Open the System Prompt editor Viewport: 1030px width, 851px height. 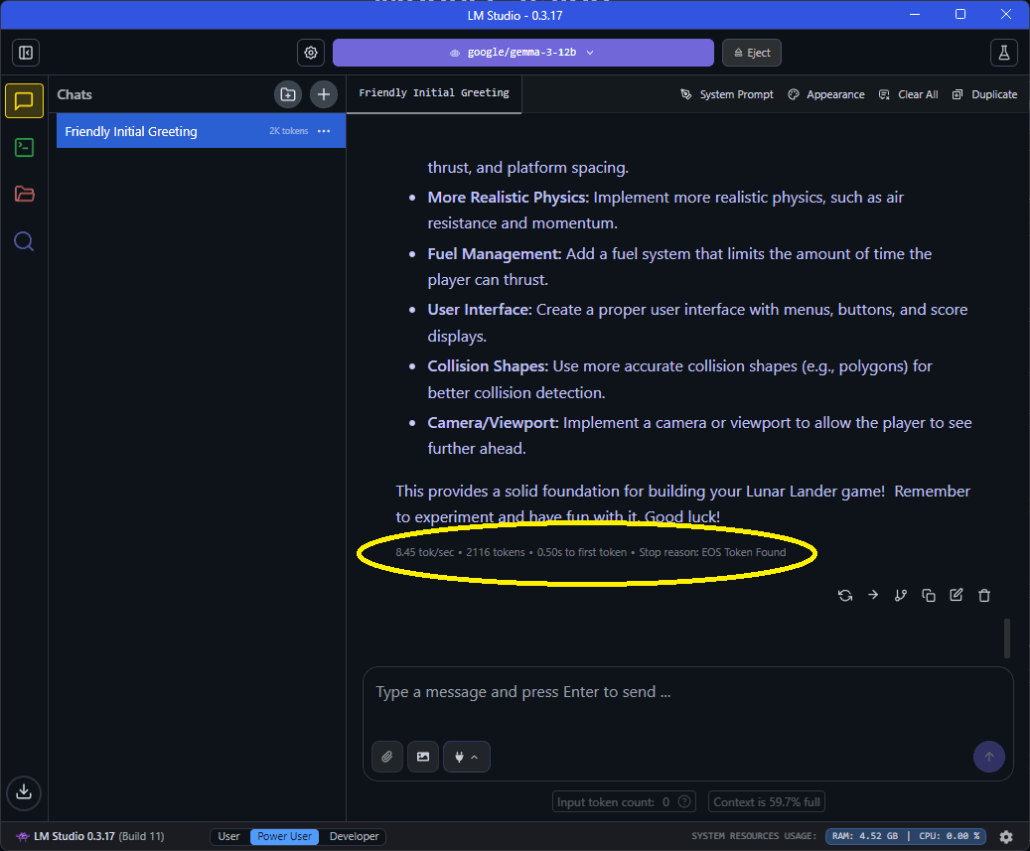pos(727,95)
